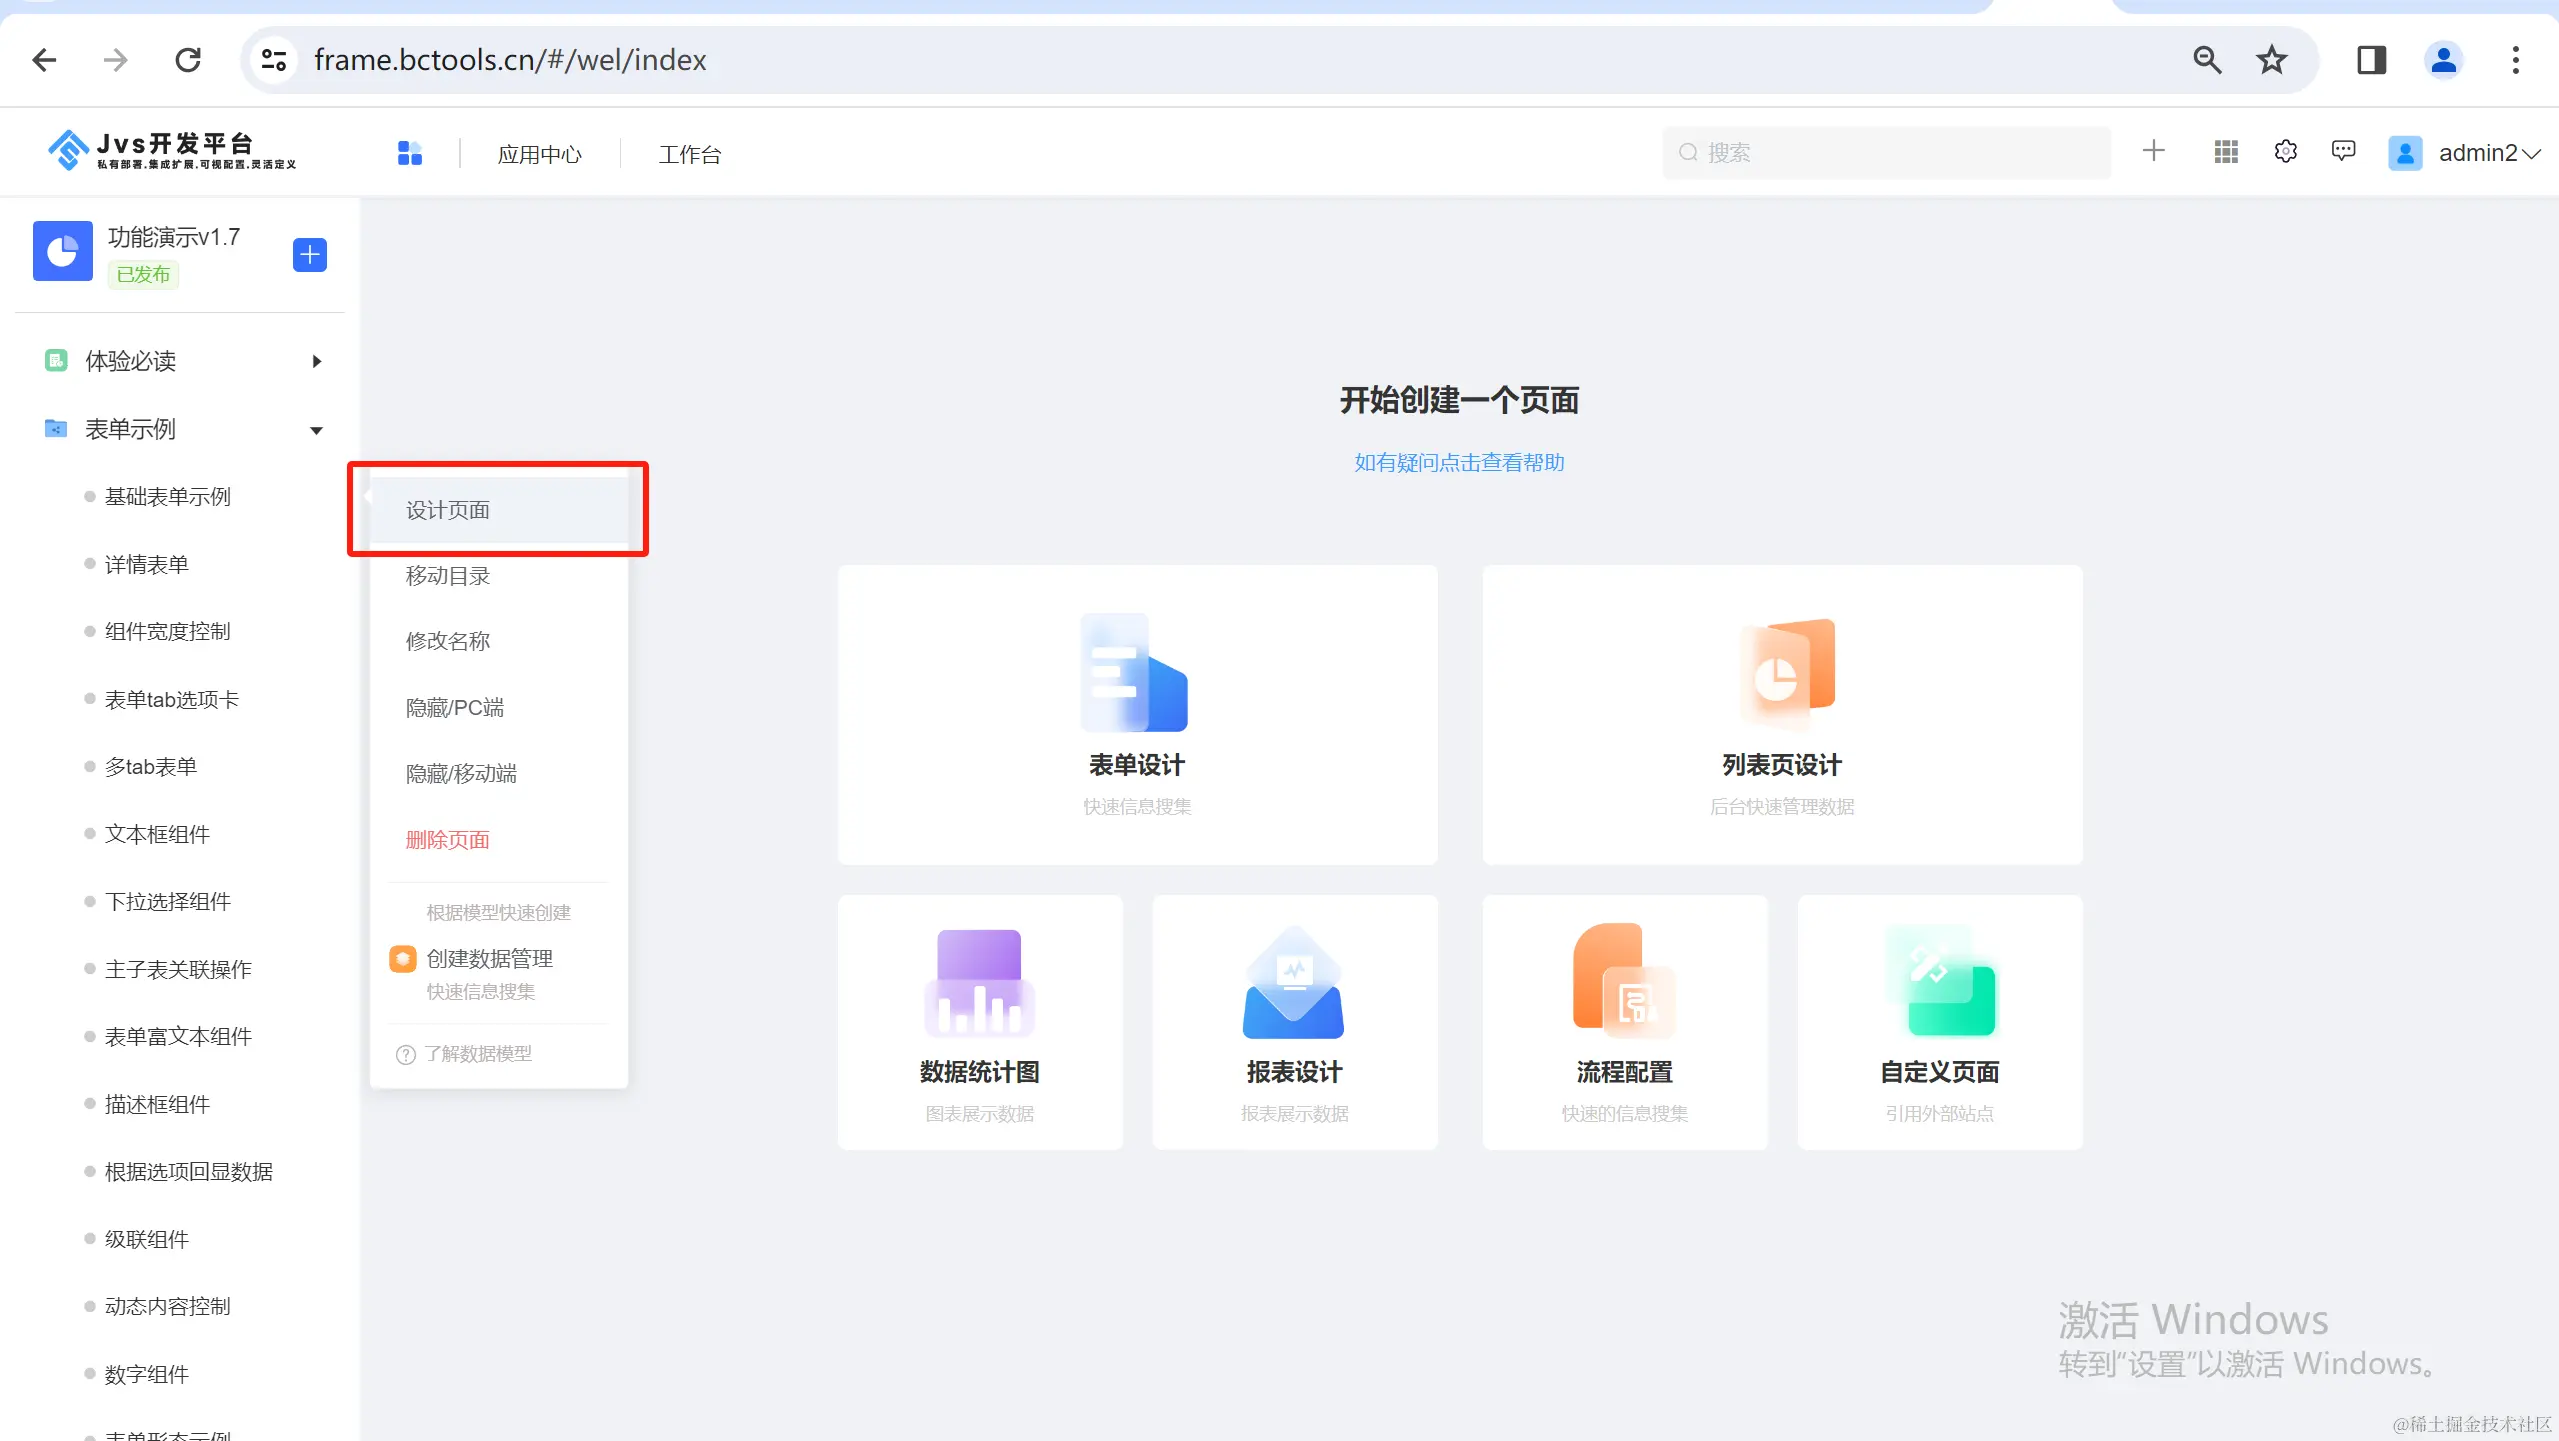The width and height of the screenshot is (2559, 1441).
Task: Choose 删除页面 from the context menu
Action: pyautogui.click(x=447, y=840)
